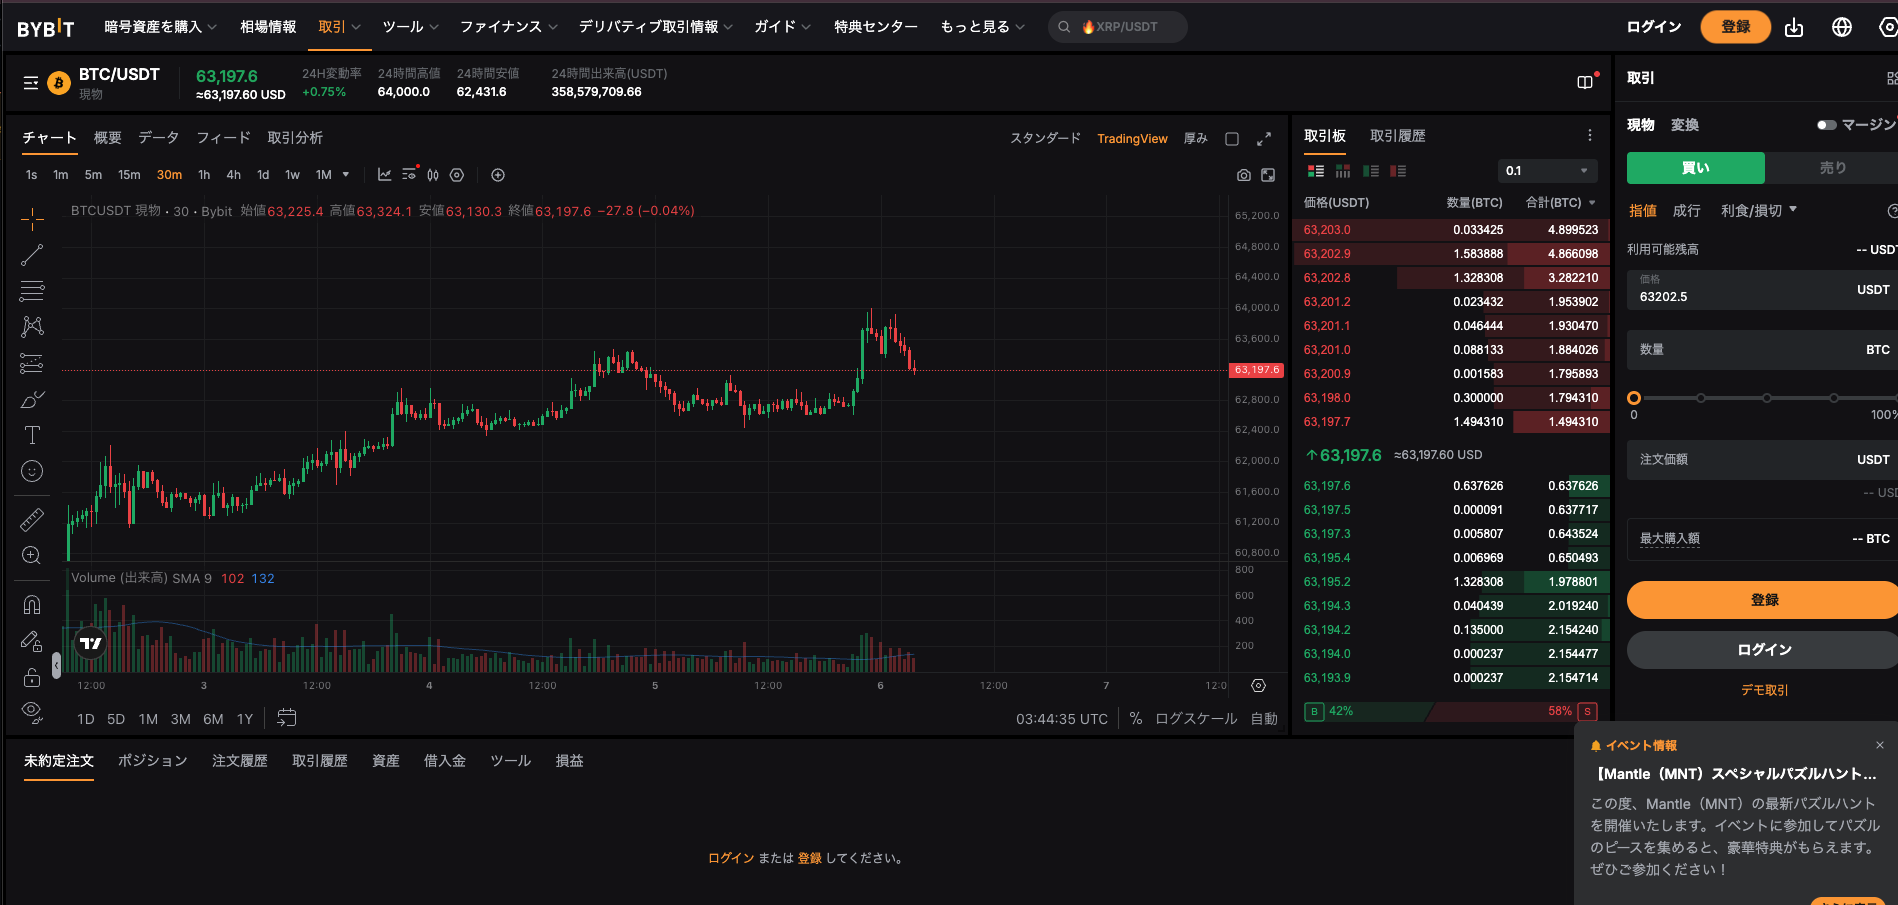Viewport: 1898px width, 905px height.
Task: Switch to the 概要 tab
Action: click(x=108, y=138)
